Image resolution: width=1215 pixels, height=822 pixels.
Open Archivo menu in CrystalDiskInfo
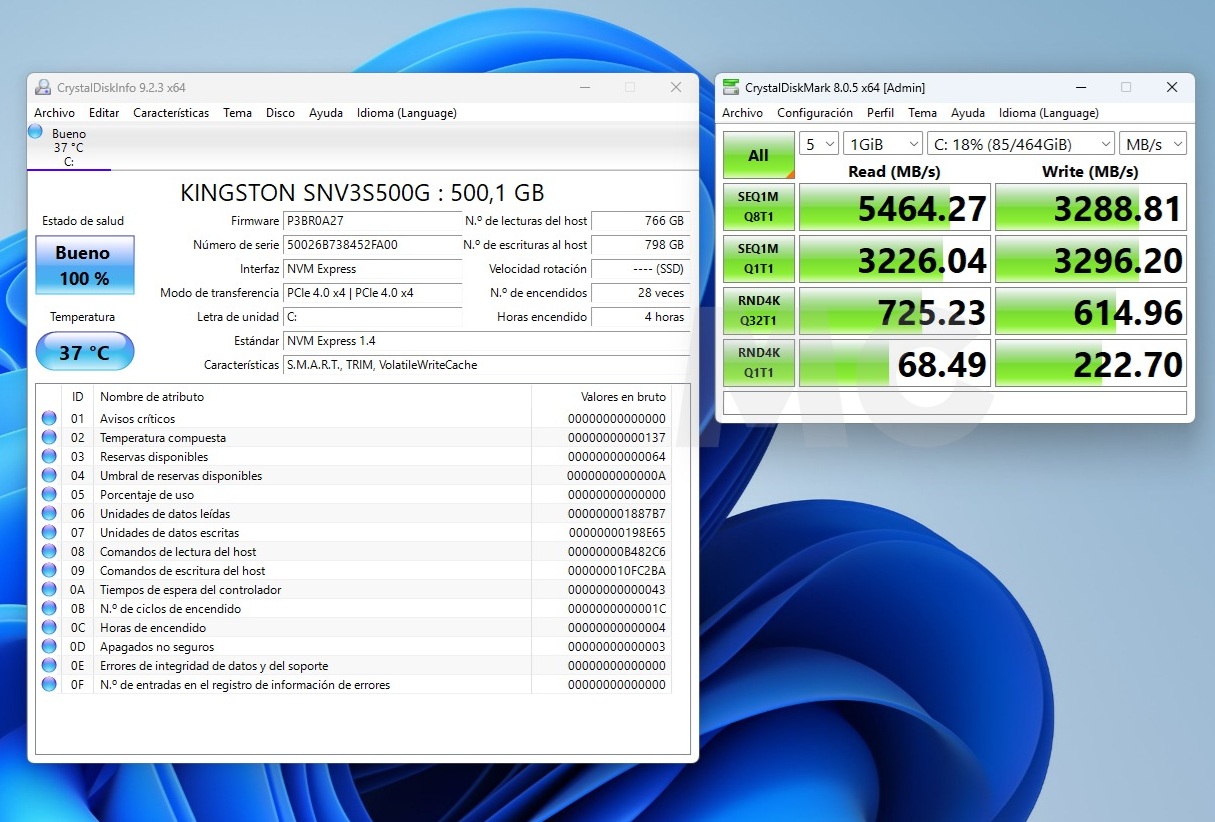(x=54, y=113)
